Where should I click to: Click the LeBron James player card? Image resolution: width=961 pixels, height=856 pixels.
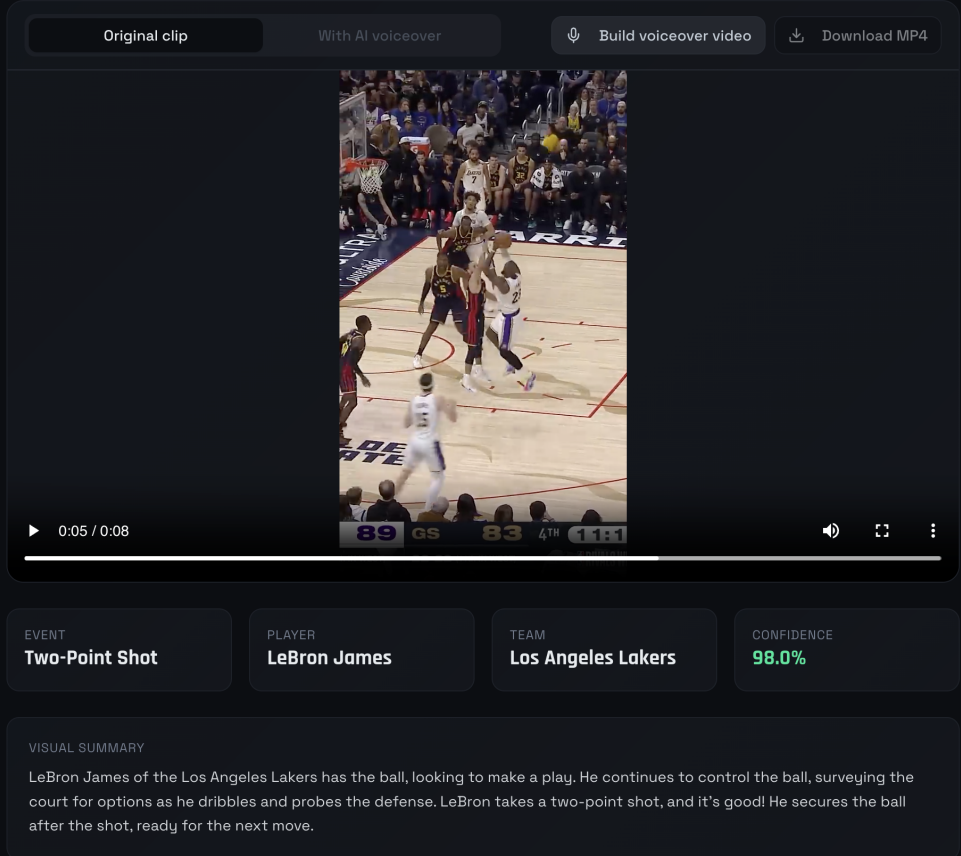tap(361, 649)
